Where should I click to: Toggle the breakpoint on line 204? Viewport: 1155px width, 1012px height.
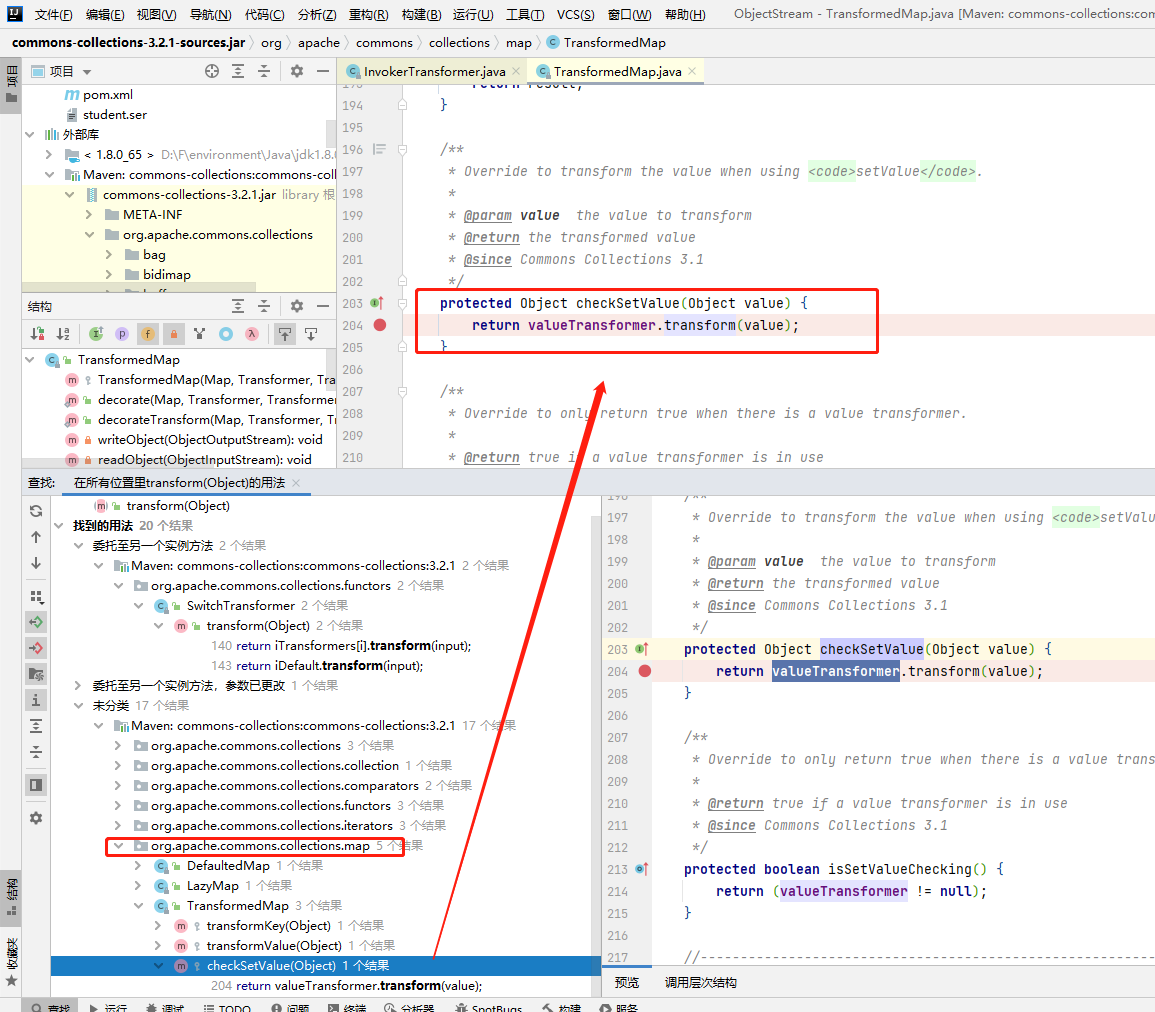pyautogui.click(x=380, y=325)
